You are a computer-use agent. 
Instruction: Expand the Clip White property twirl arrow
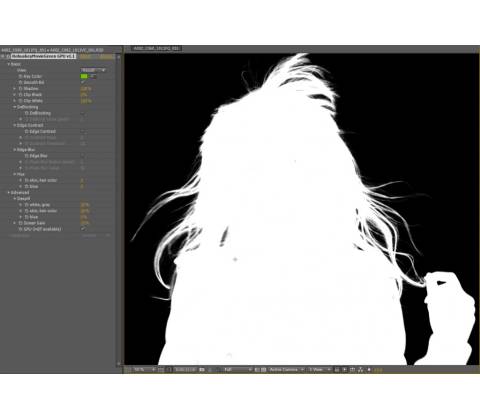tap(15, 101)
